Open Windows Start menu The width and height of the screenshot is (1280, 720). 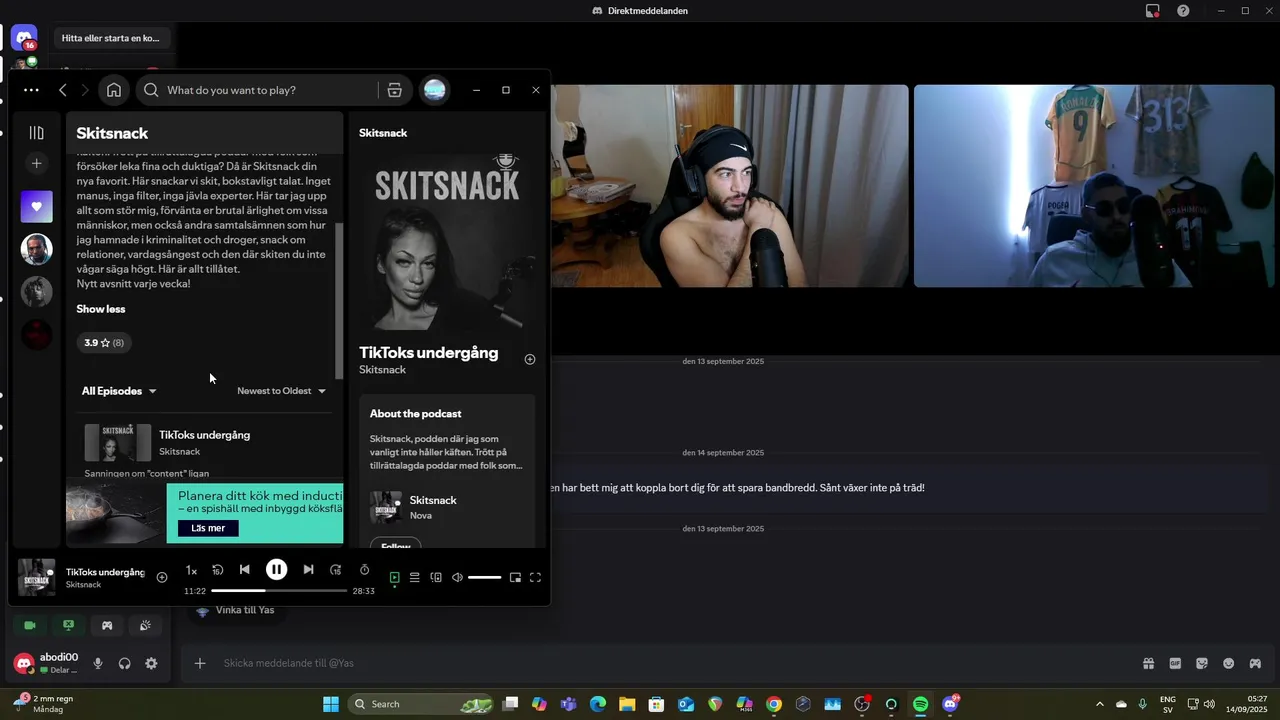pos(331,704)
